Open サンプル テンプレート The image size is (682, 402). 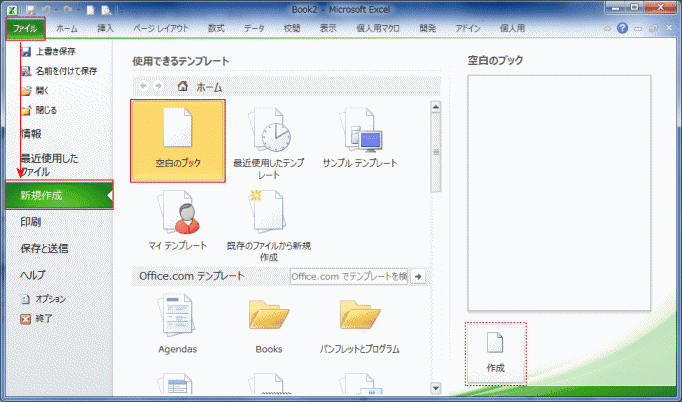(x=360, y=138)
